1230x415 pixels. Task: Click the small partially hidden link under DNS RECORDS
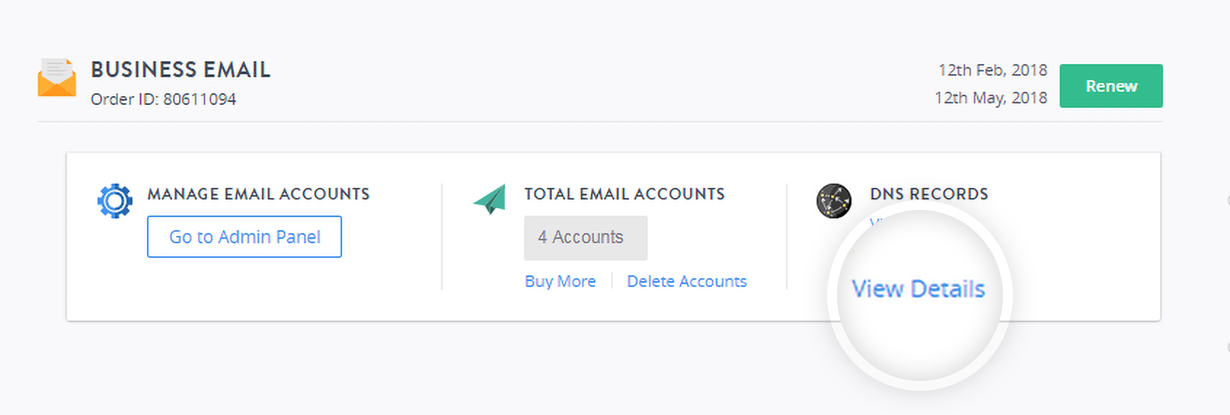(x=876, y=222)
